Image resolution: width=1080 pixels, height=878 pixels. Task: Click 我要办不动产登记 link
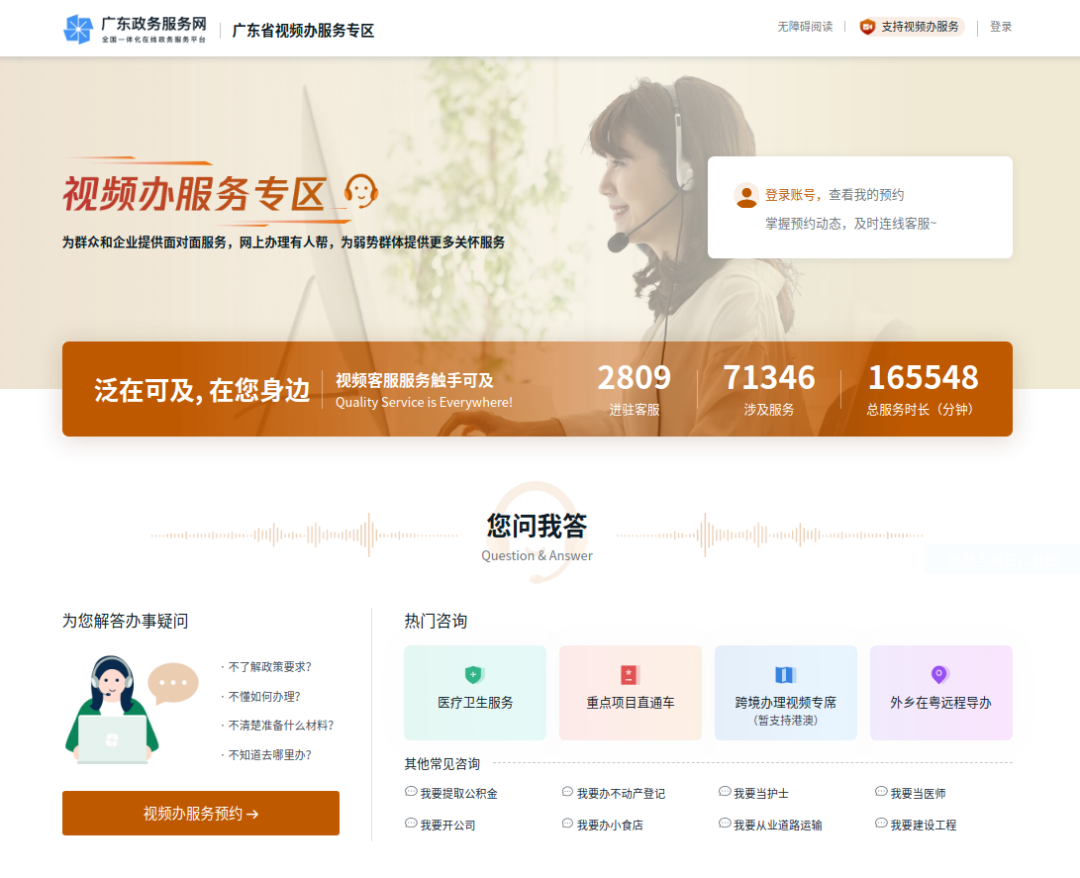pyautogui.click(x=620, y=793)
